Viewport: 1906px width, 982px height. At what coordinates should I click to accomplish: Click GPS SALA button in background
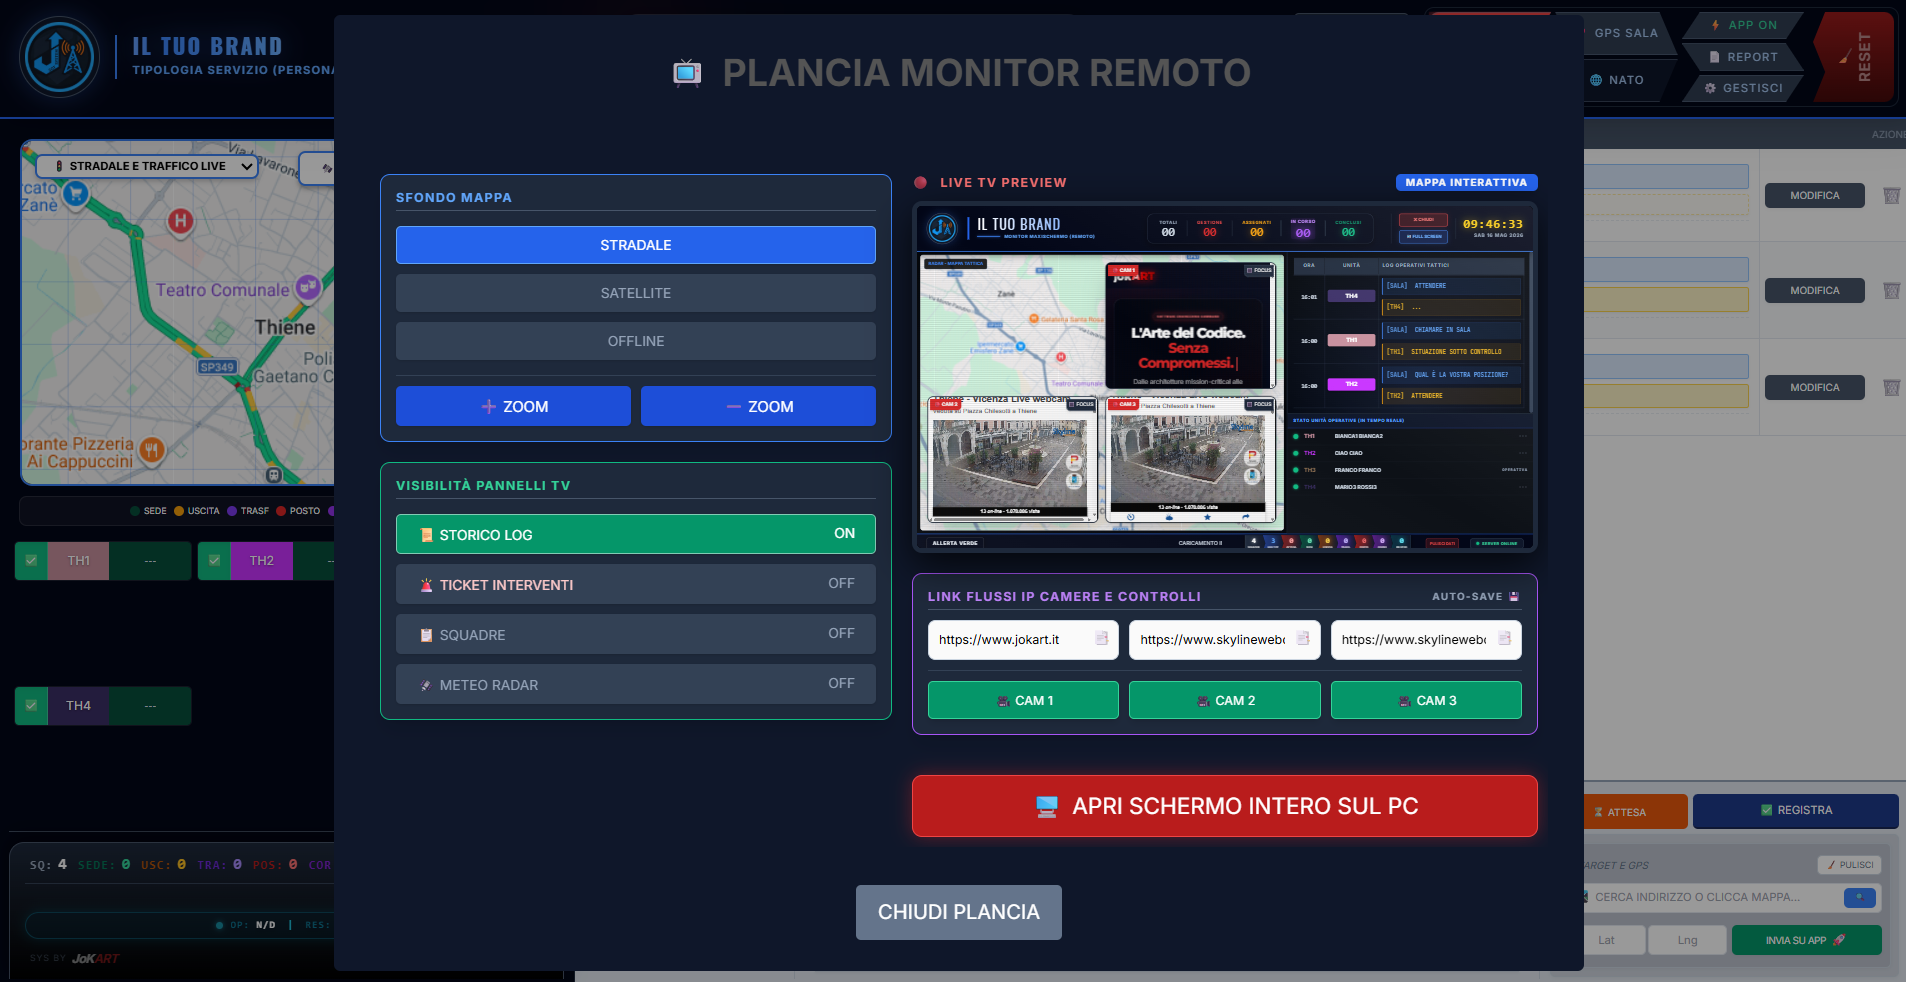click(x=1626, y=33)
